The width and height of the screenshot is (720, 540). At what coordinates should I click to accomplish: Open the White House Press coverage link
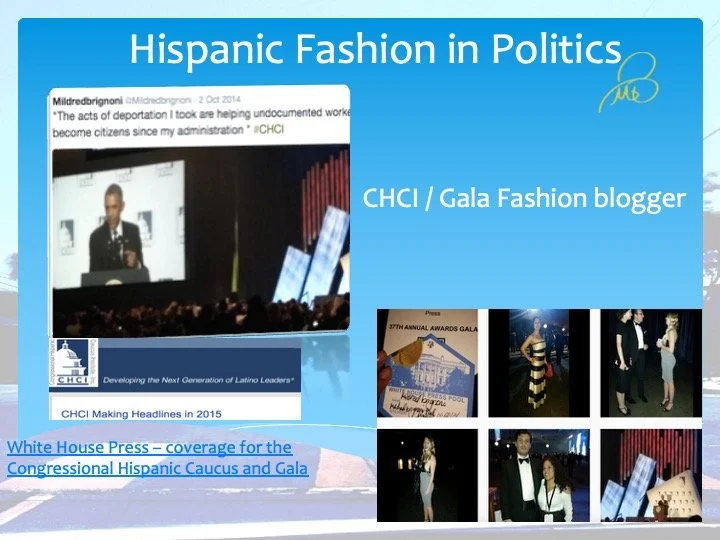(x=157, y=458)
